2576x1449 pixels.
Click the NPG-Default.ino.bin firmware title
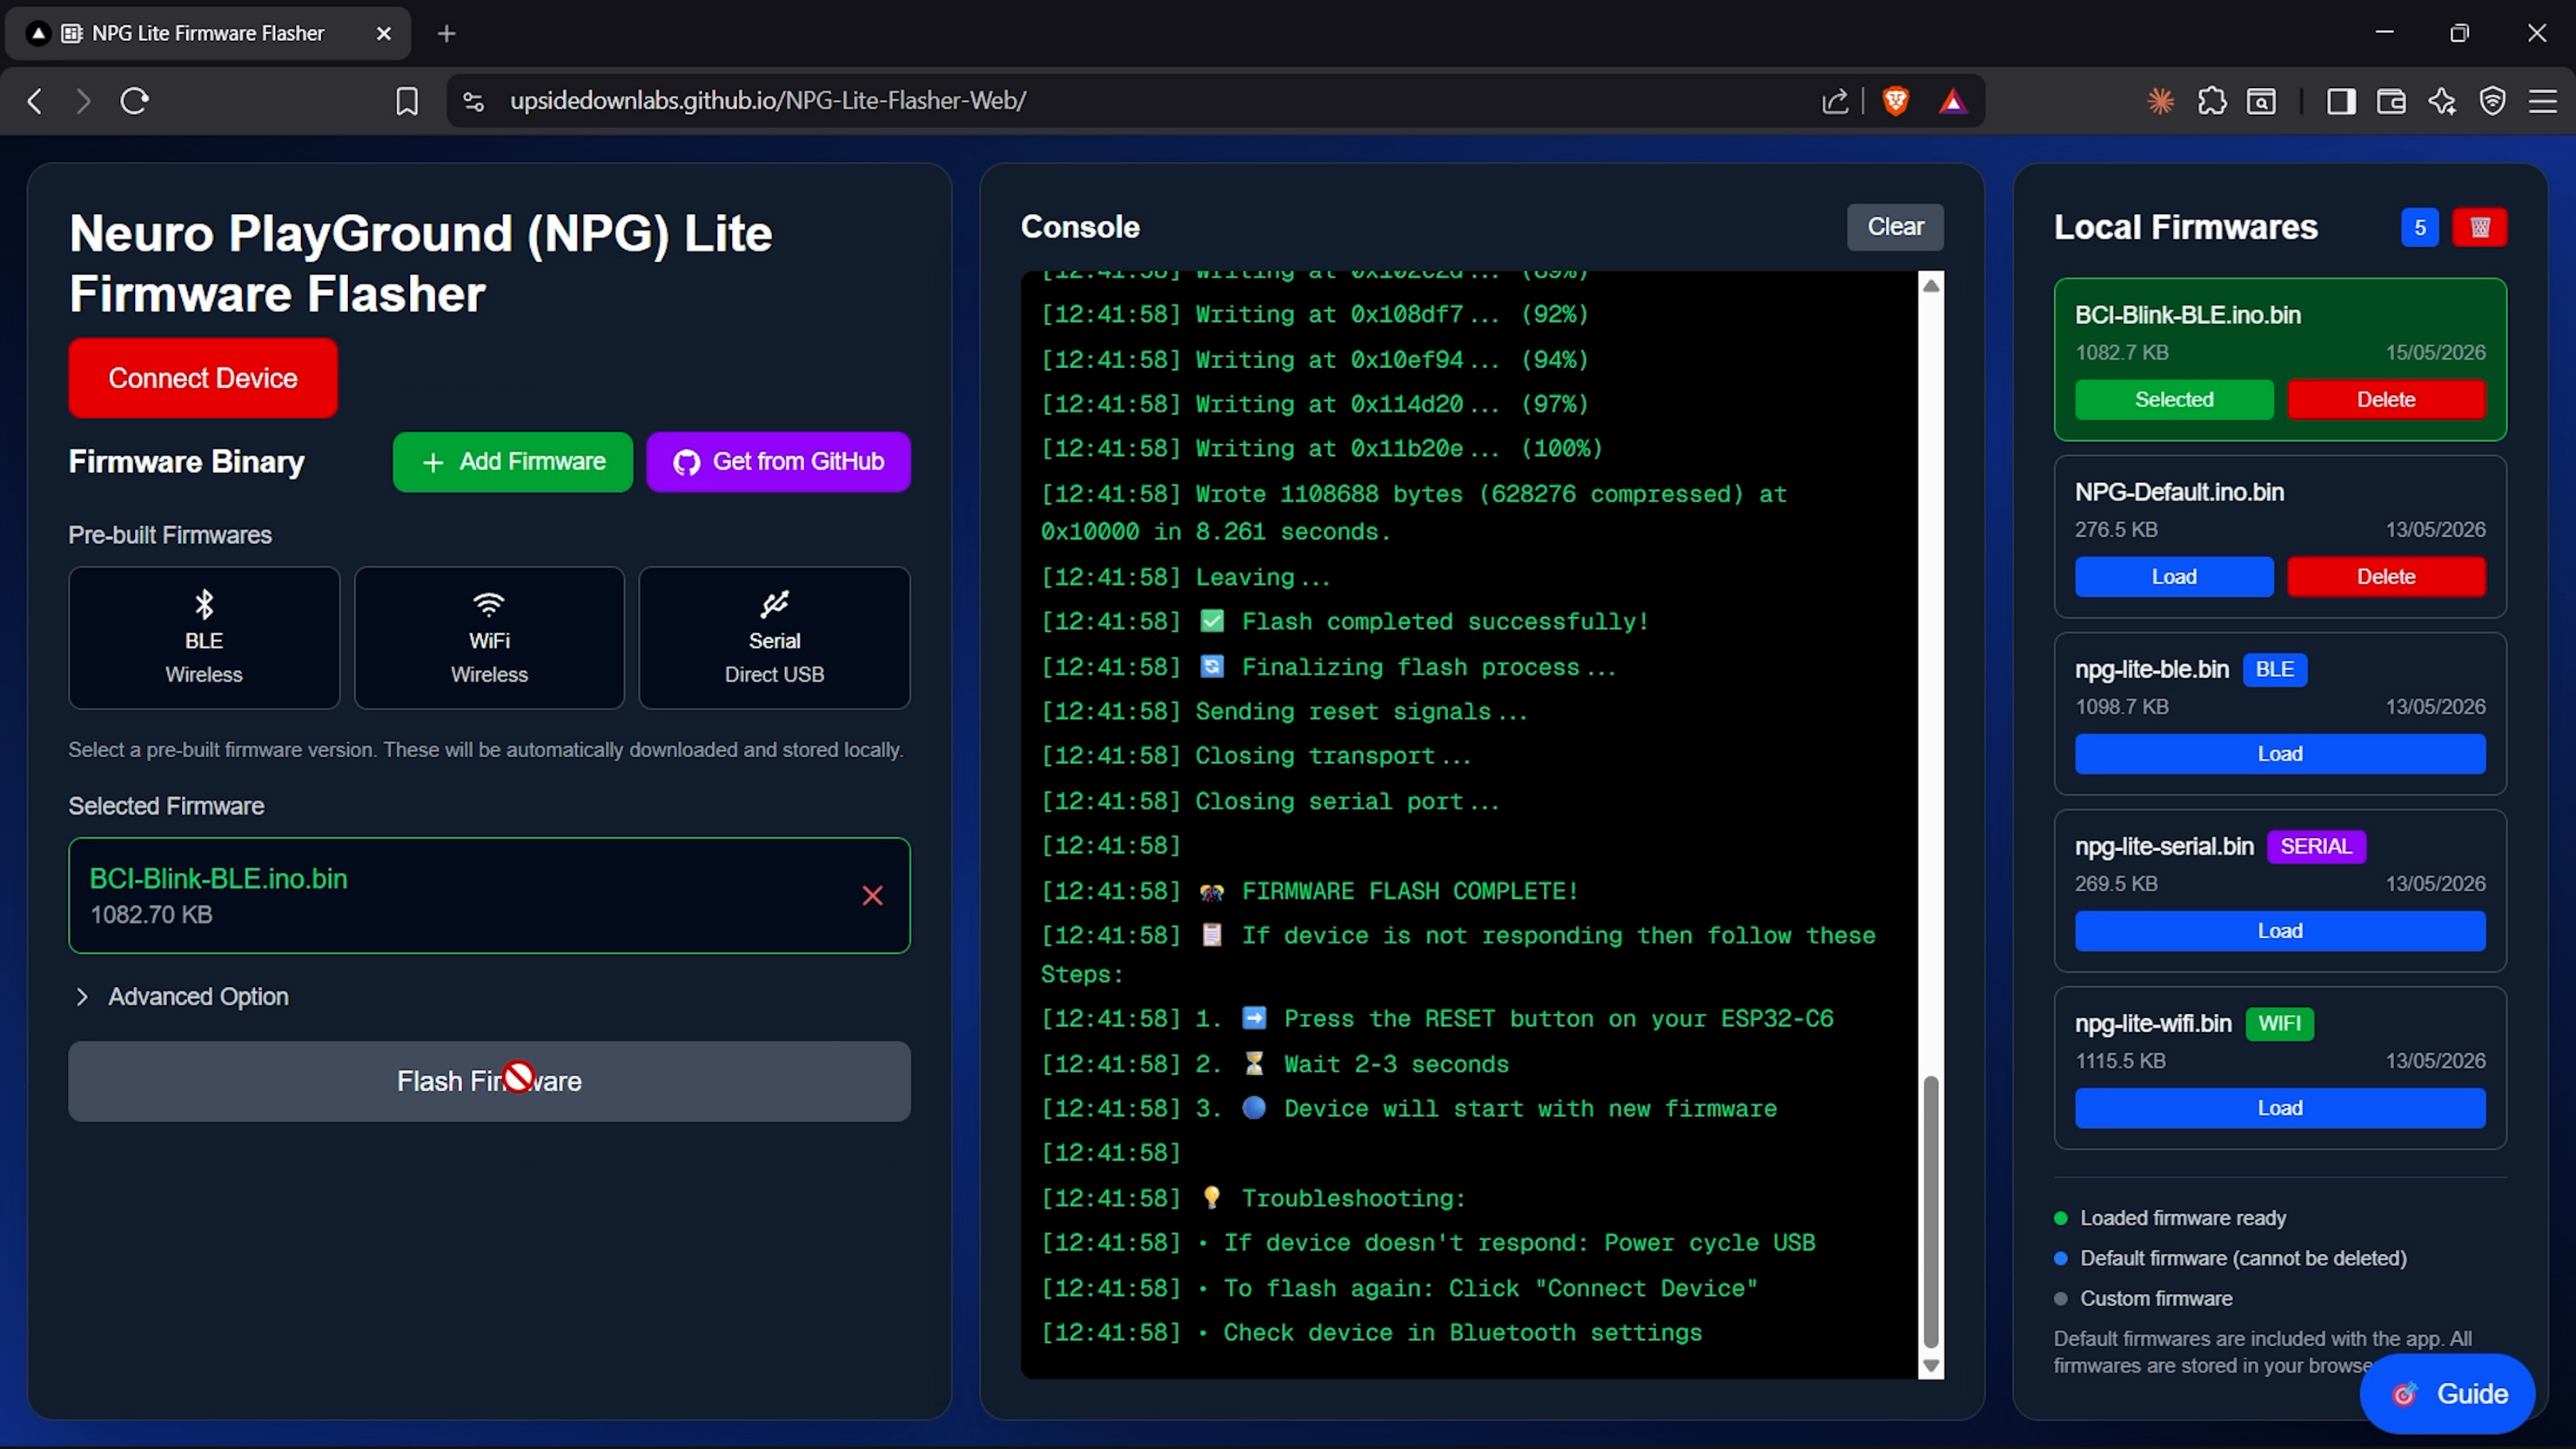pos(2179,492)
